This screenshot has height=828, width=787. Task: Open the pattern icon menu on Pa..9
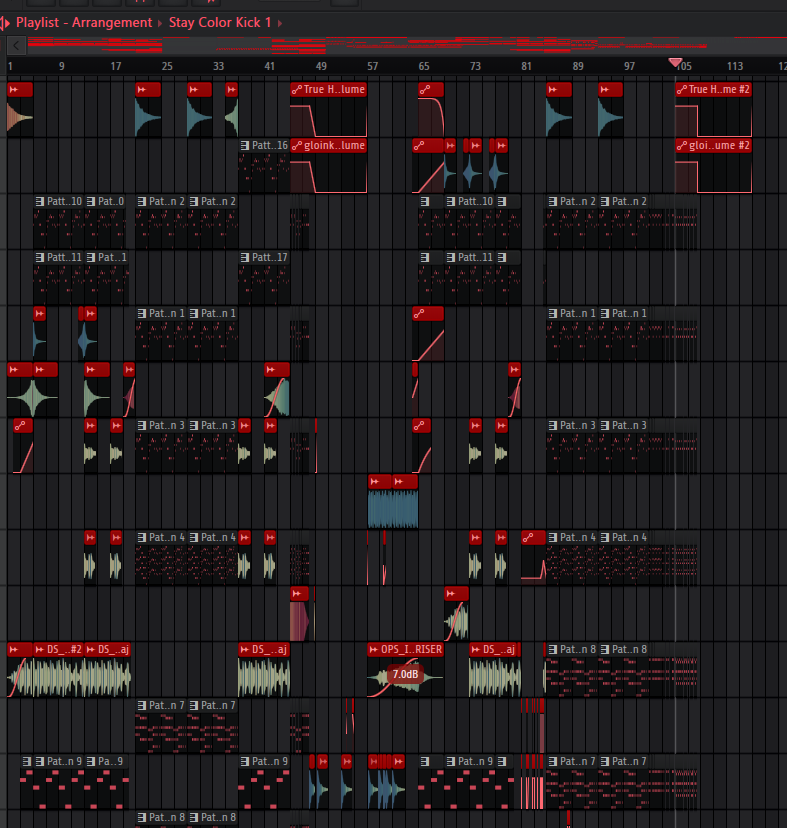tap(91, 761)
